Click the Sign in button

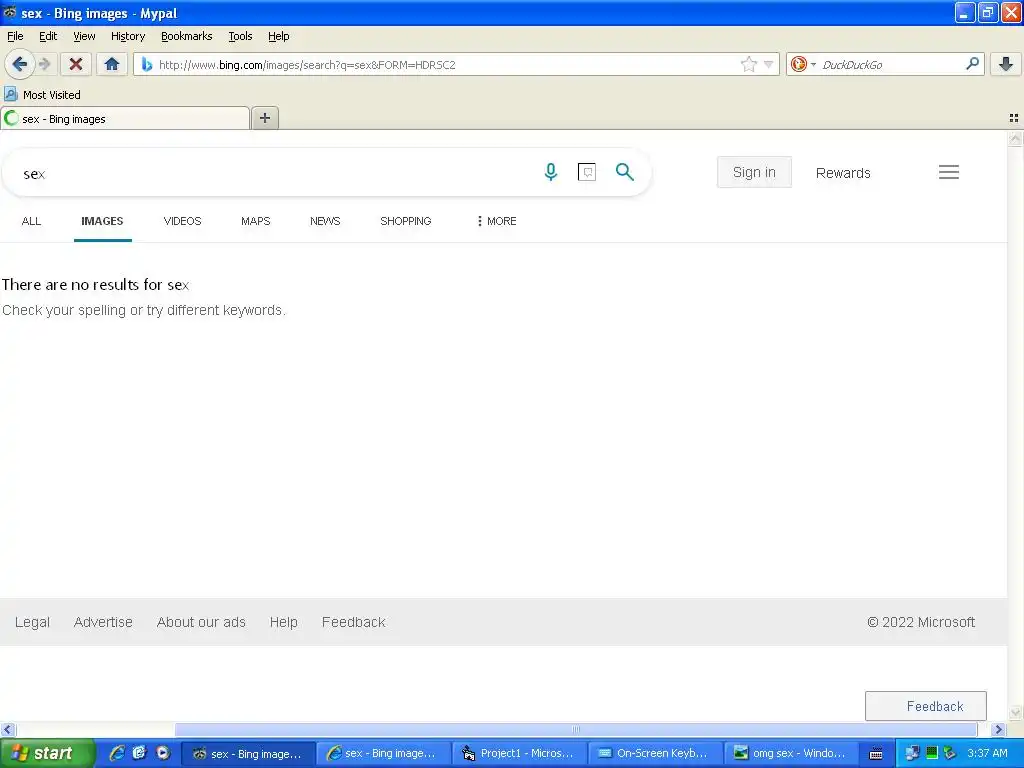click(x=754, y=172)
